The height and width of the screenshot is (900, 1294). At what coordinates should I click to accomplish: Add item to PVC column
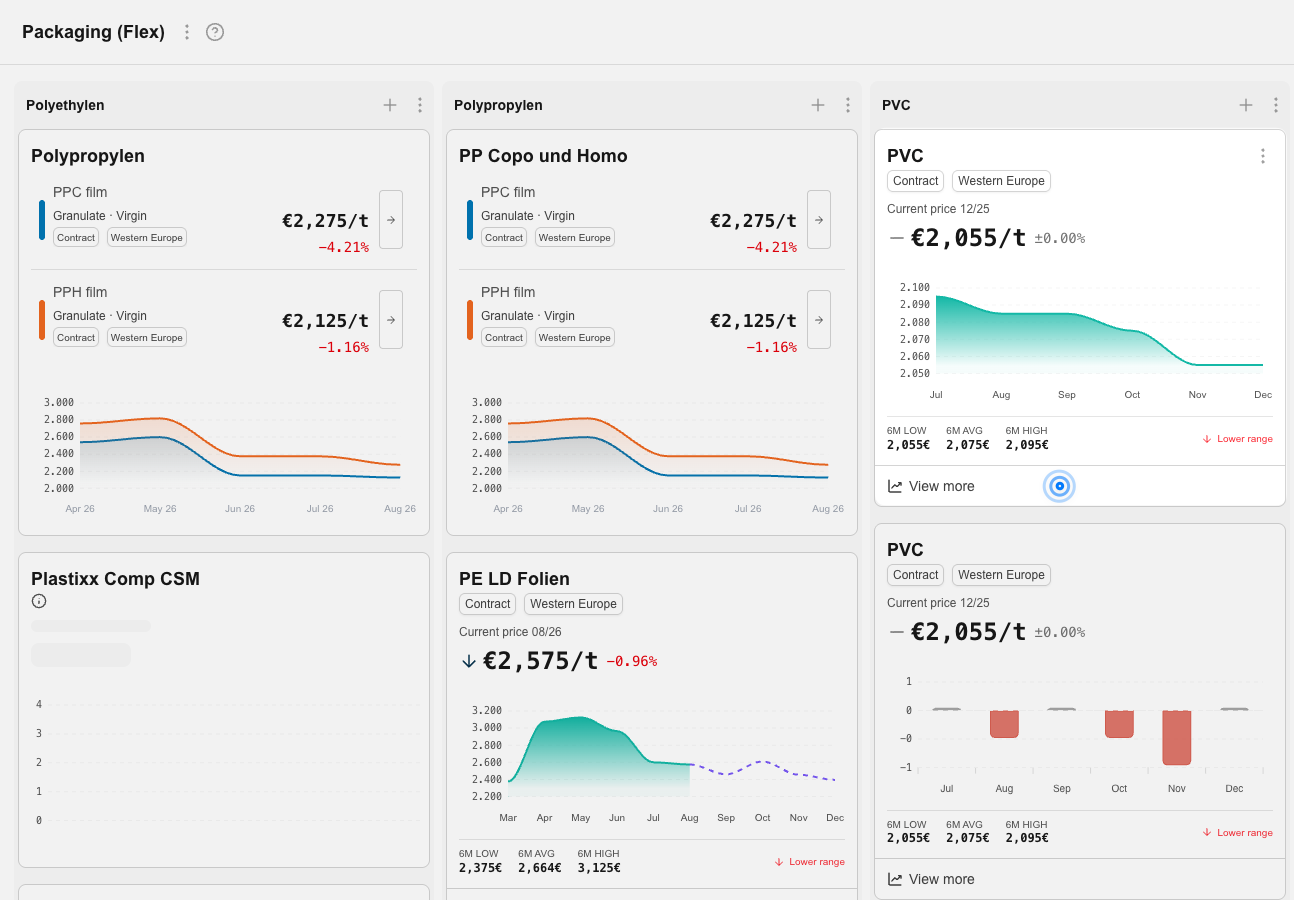(x=1246, y=105)
